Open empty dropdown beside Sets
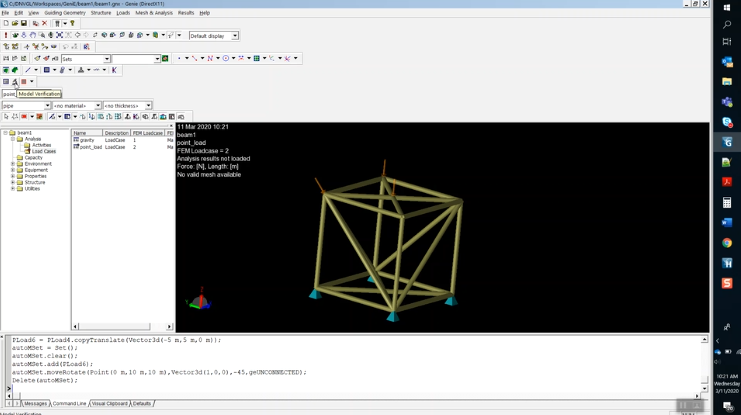This screenshot has width=741, height=415. pyautogui.click(x=157, y=59)
